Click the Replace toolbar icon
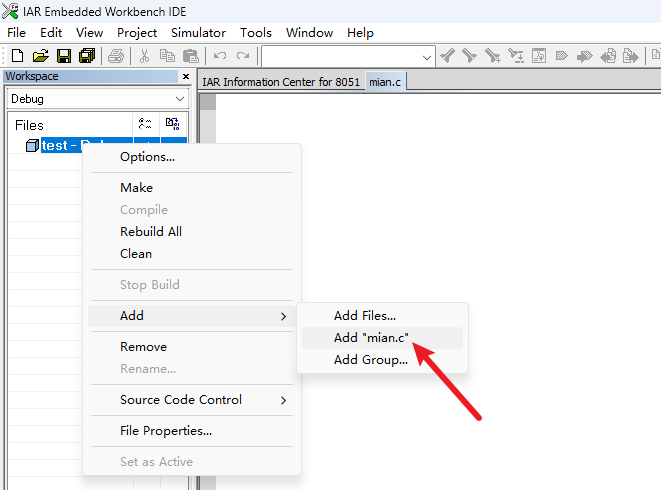 [x=516, y=56]
